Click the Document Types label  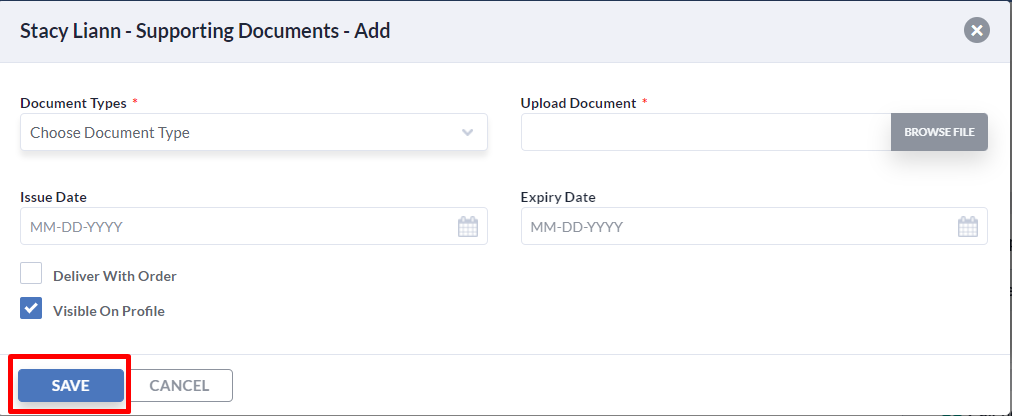(x=74, y=103)
